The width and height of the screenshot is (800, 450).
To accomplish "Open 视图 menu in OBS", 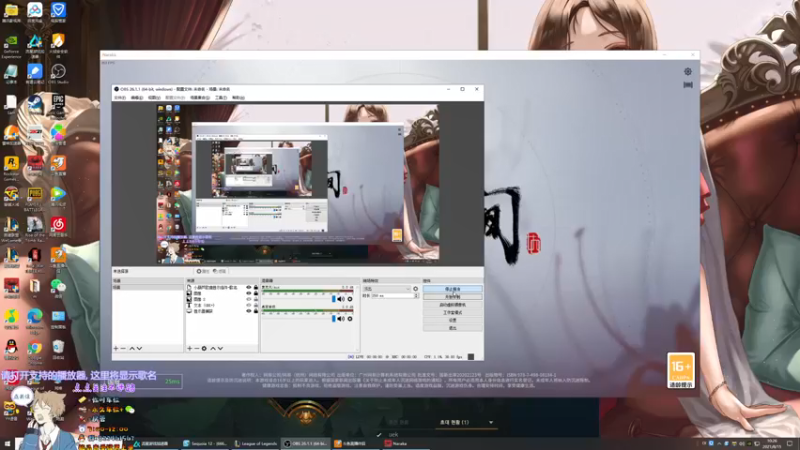I will click(x=154, y=97).
